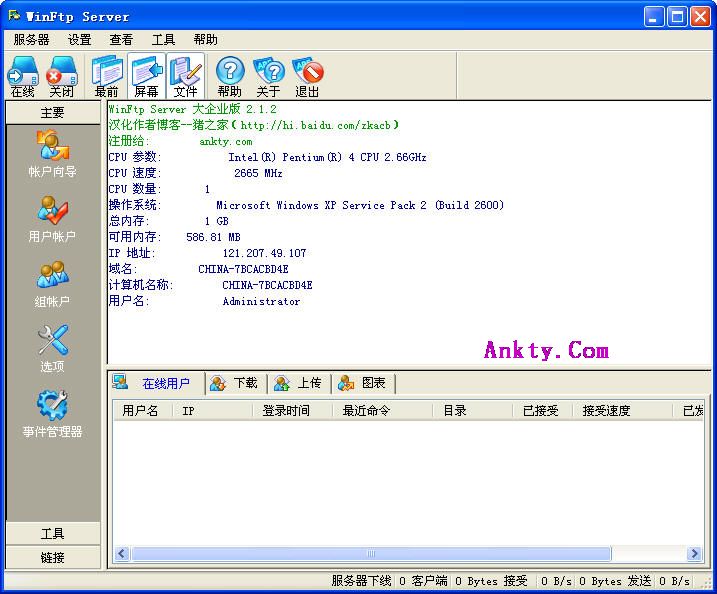This screenshot has height=594, width=717.
Task: Minimize the WinFtp Server window
Action: pyautogui.click(x=654, y=17)
